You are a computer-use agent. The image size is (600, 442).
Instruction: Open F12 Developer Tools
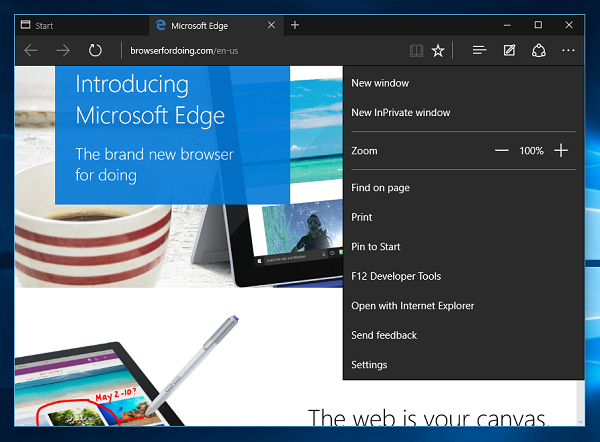[463, 276]
